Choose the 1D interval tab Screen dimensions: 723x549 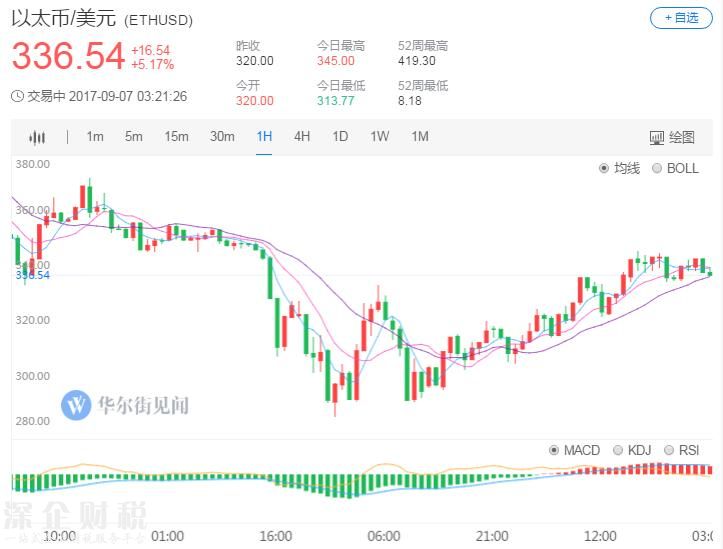point(340,136)
